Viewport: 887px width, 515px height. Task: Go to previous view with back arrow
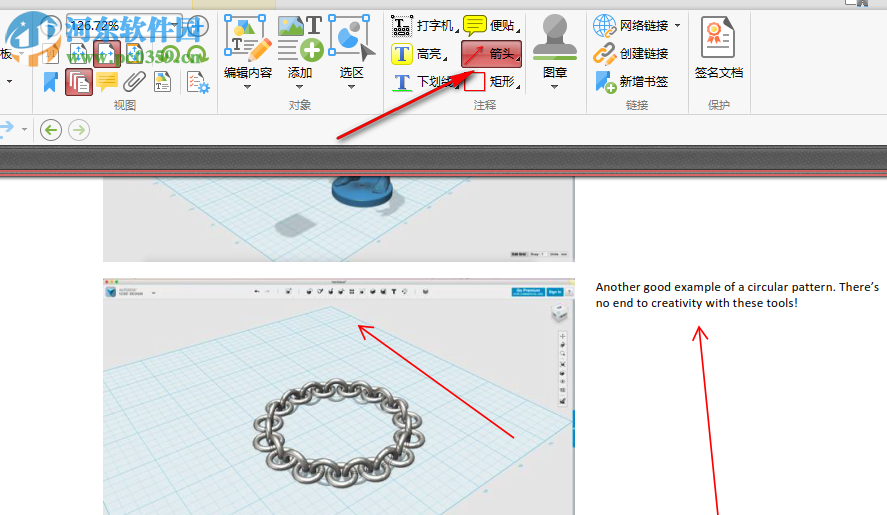click(x=51, y=130)
